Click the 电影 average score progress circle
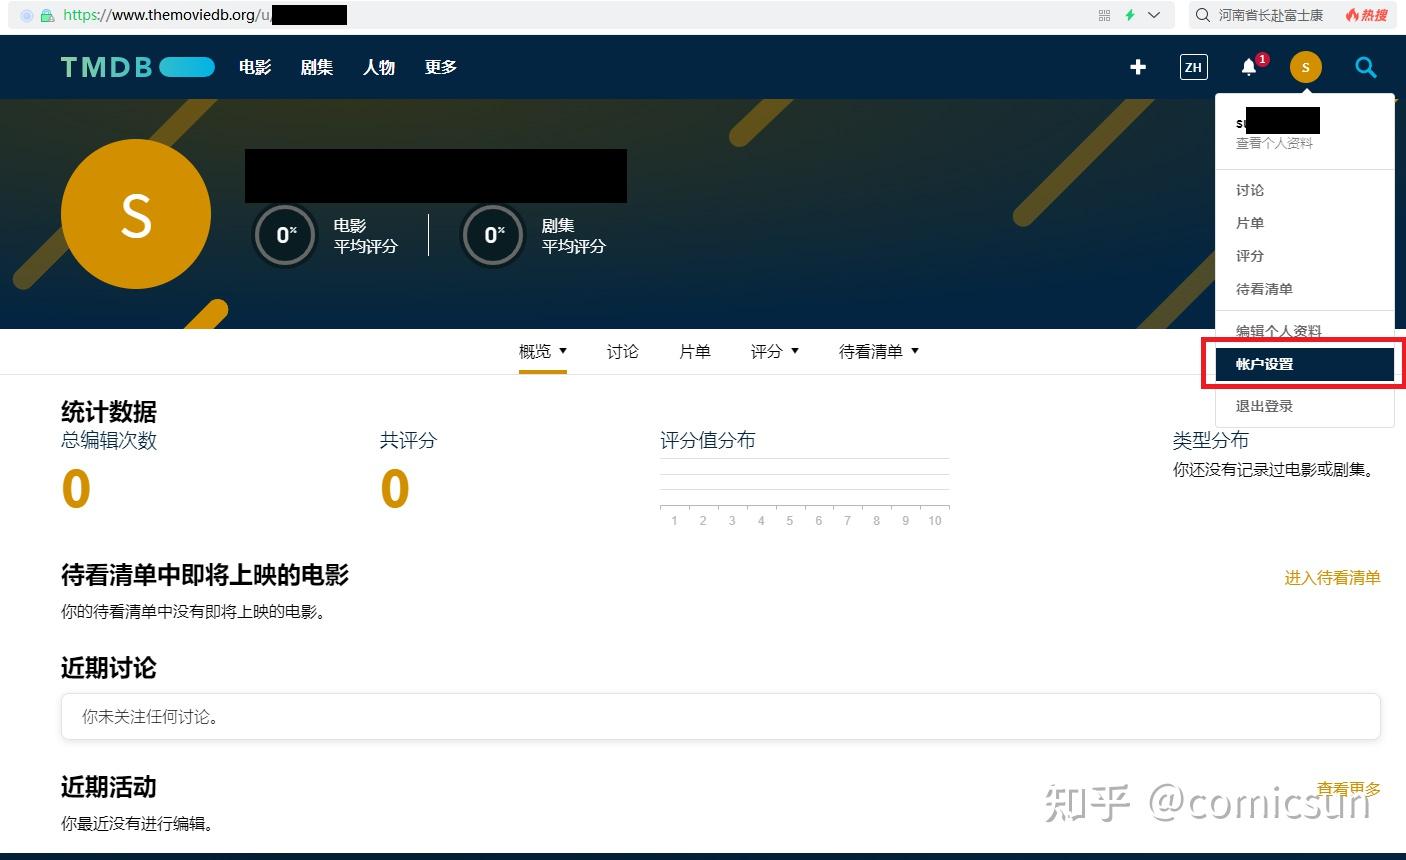This screenshot has width=1406, height=860. [285, 235]
